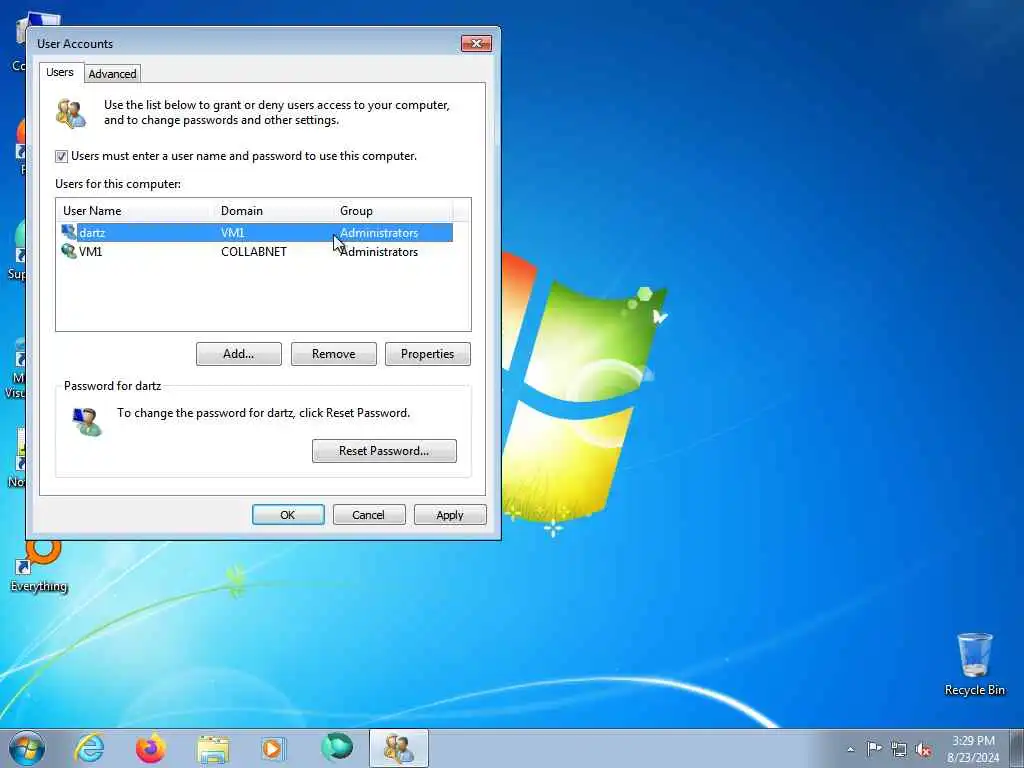Click the Domain column header

pos(274,211)
